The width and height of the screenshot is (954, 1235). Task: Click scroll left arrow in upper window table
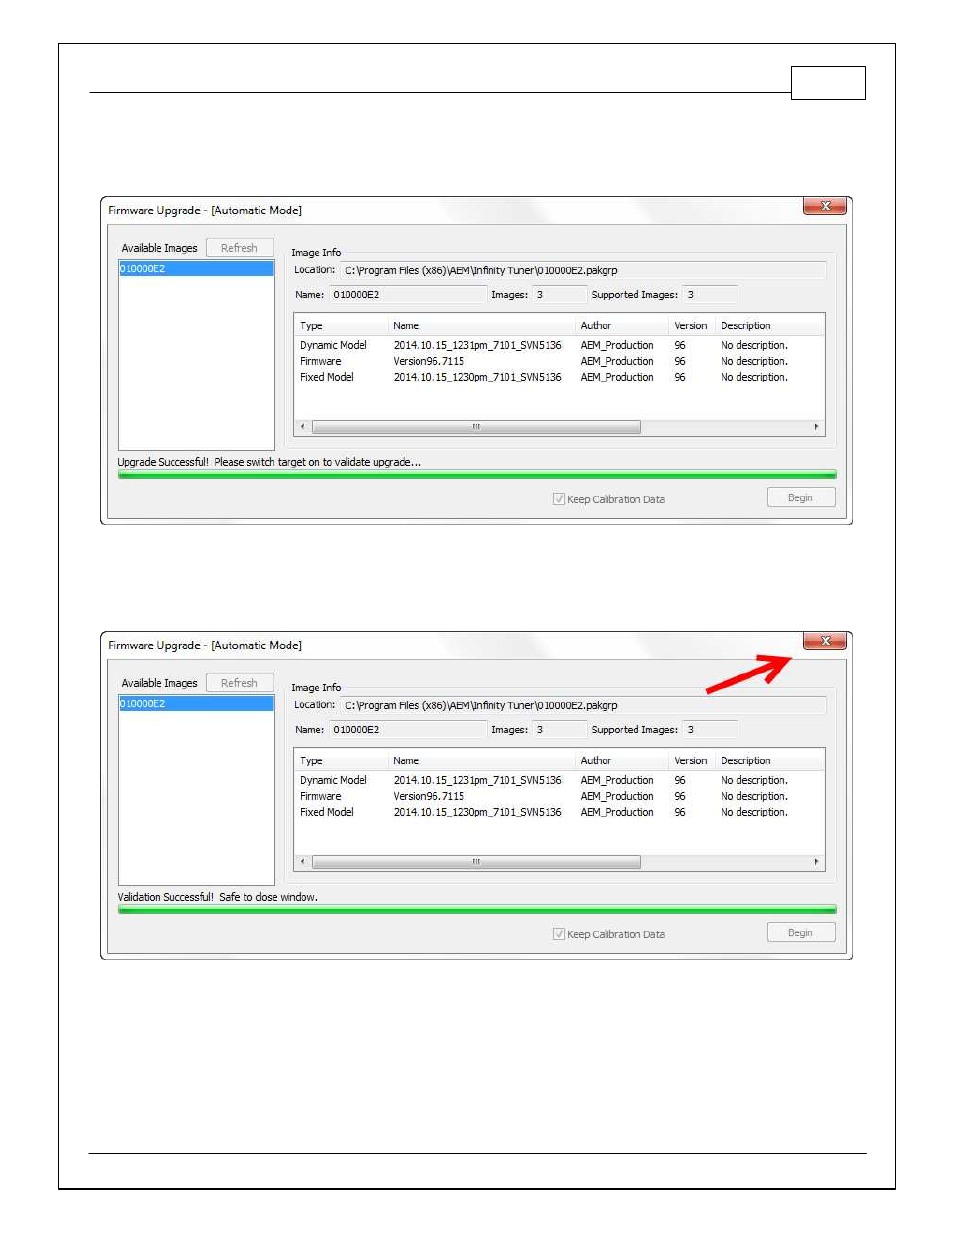pos(303,427)
